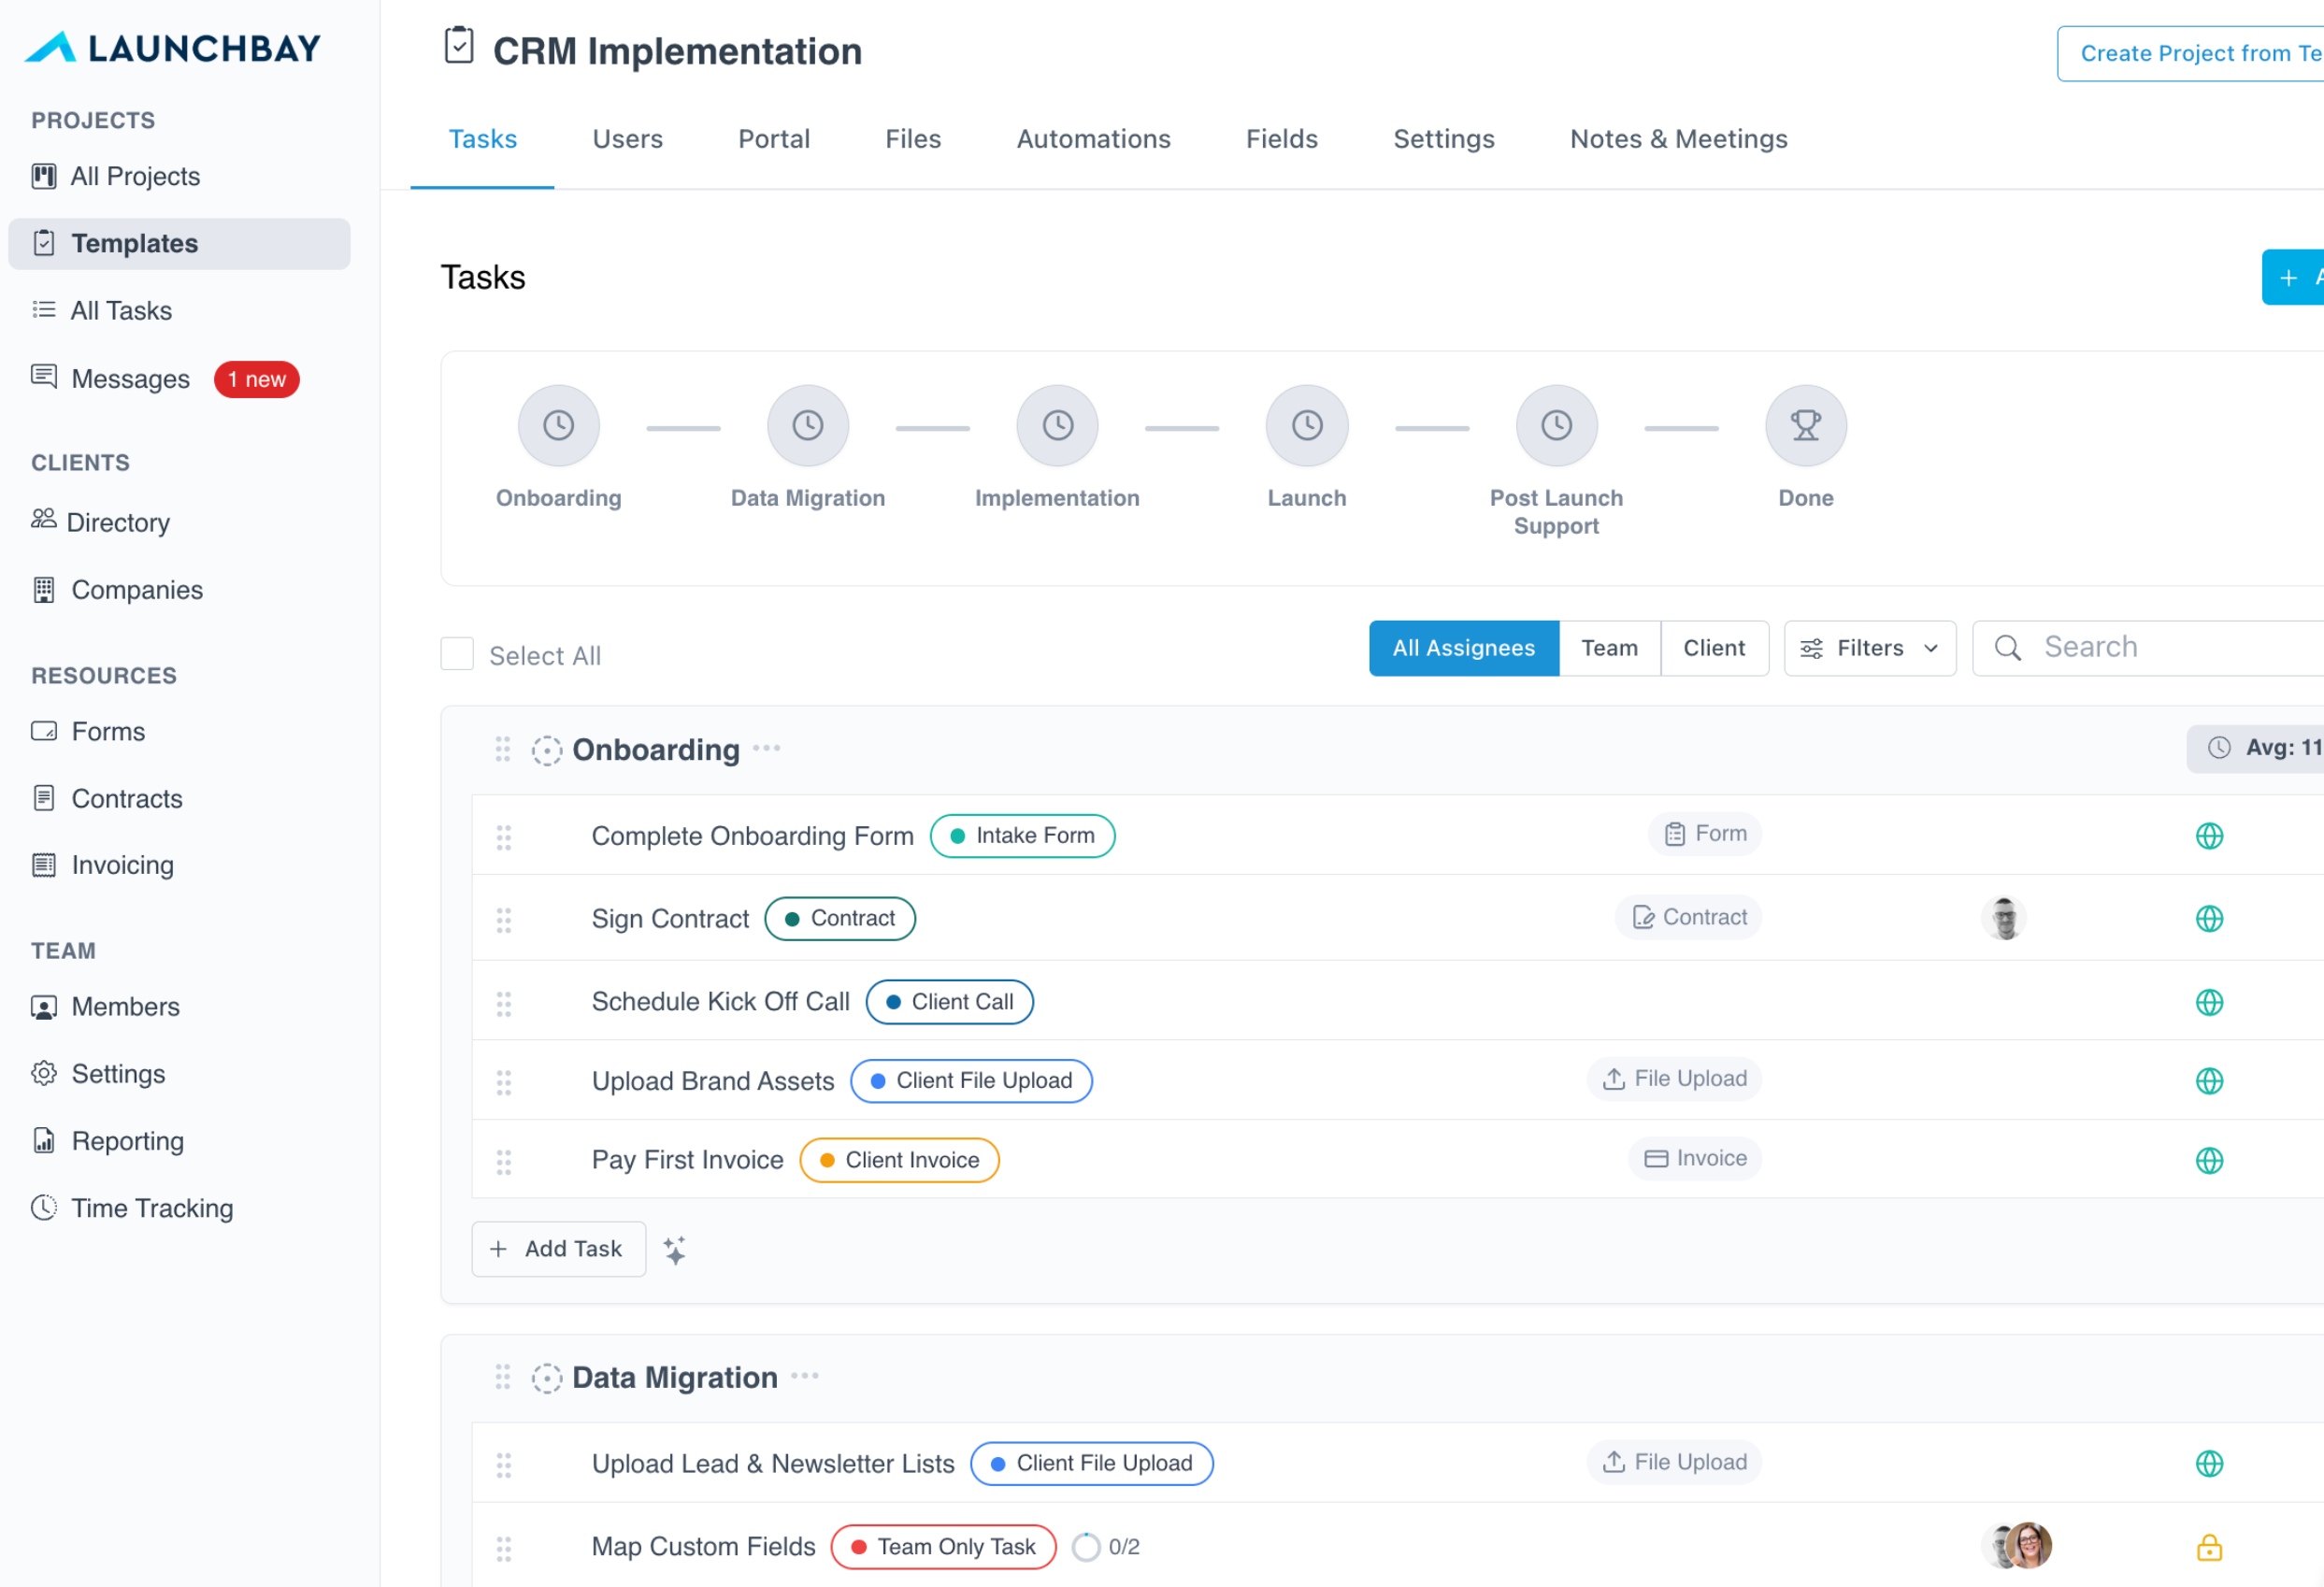Open Invoicing in the sidebar

click(x=122, y=865)
